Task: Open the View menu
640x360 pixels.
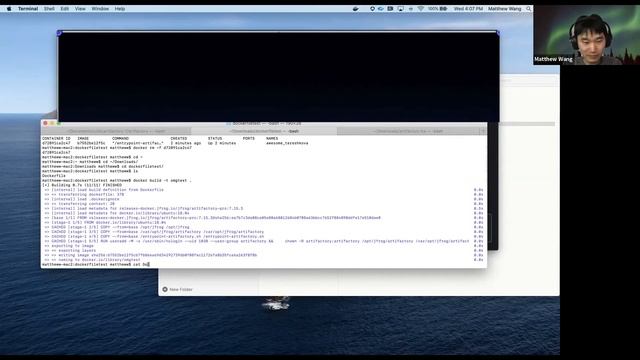Action: (x=80, y=9)
